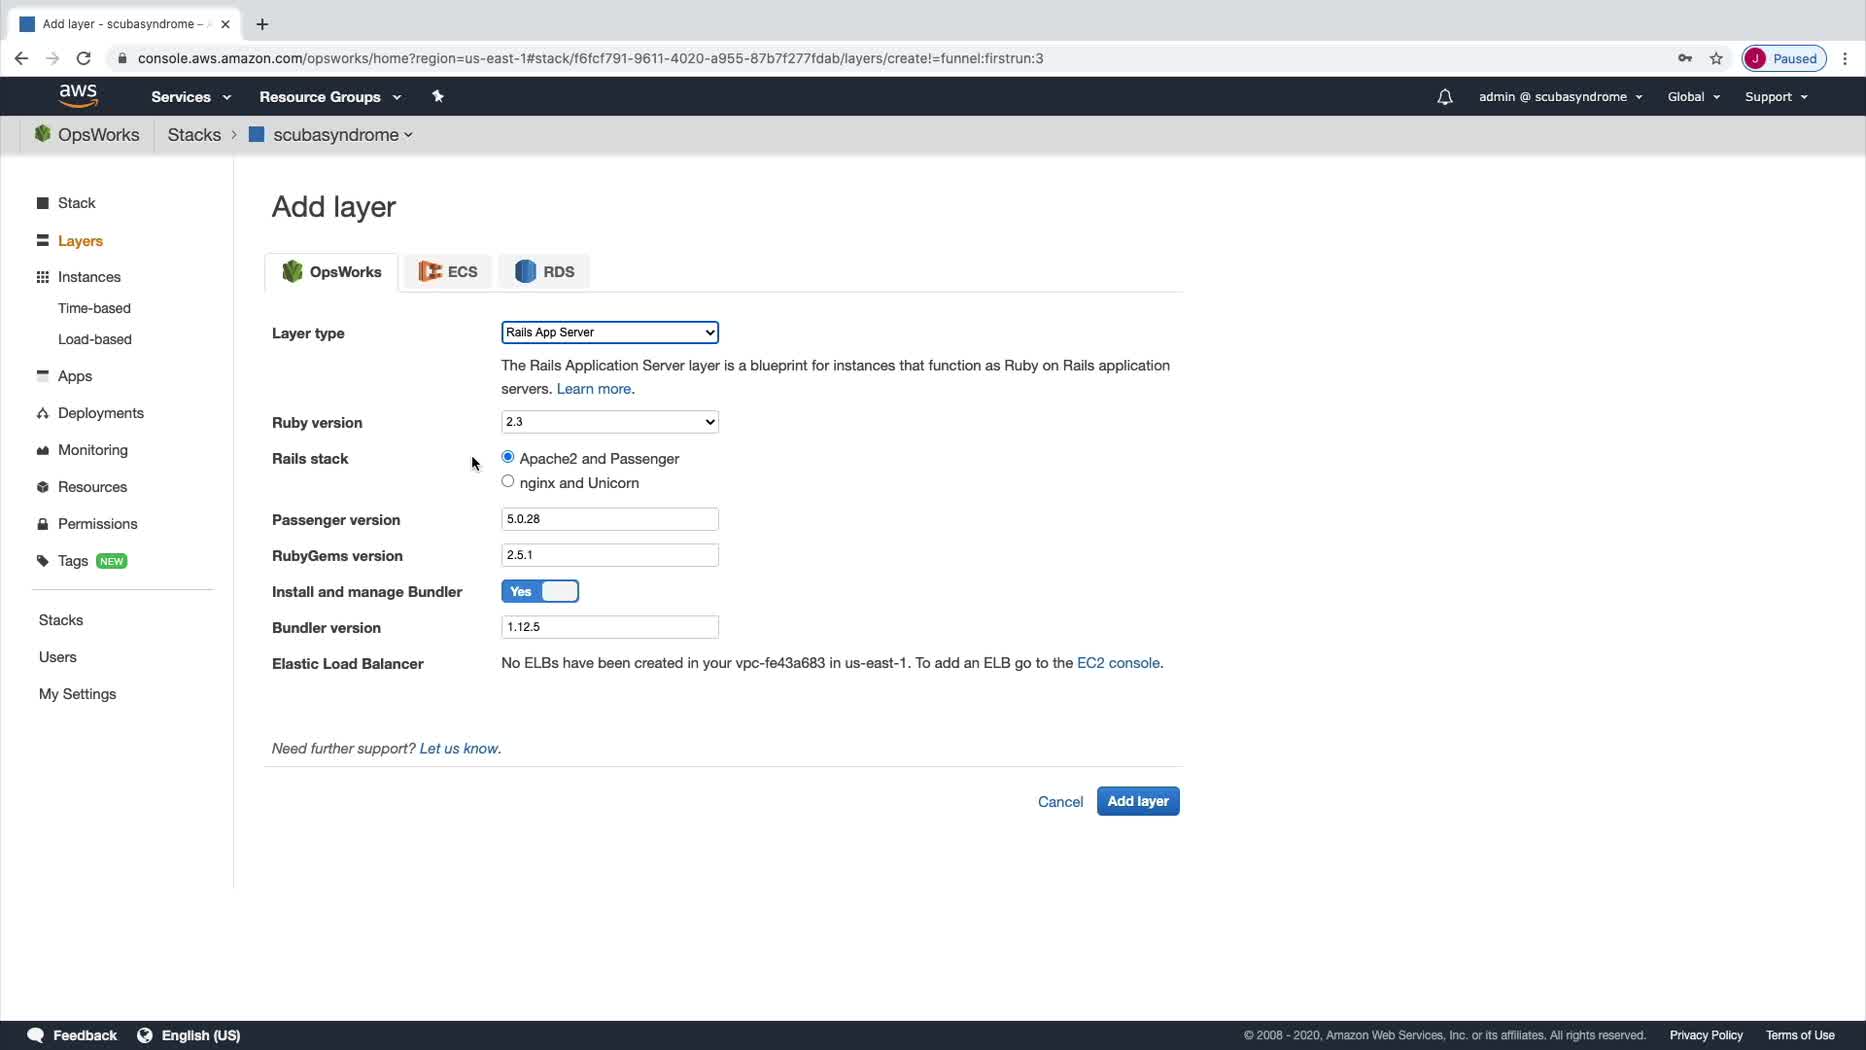Viewport: 1866px width, 1050px height.
Task: Open Chrome's three-dot menu
Action: (x=1845, y=58)
